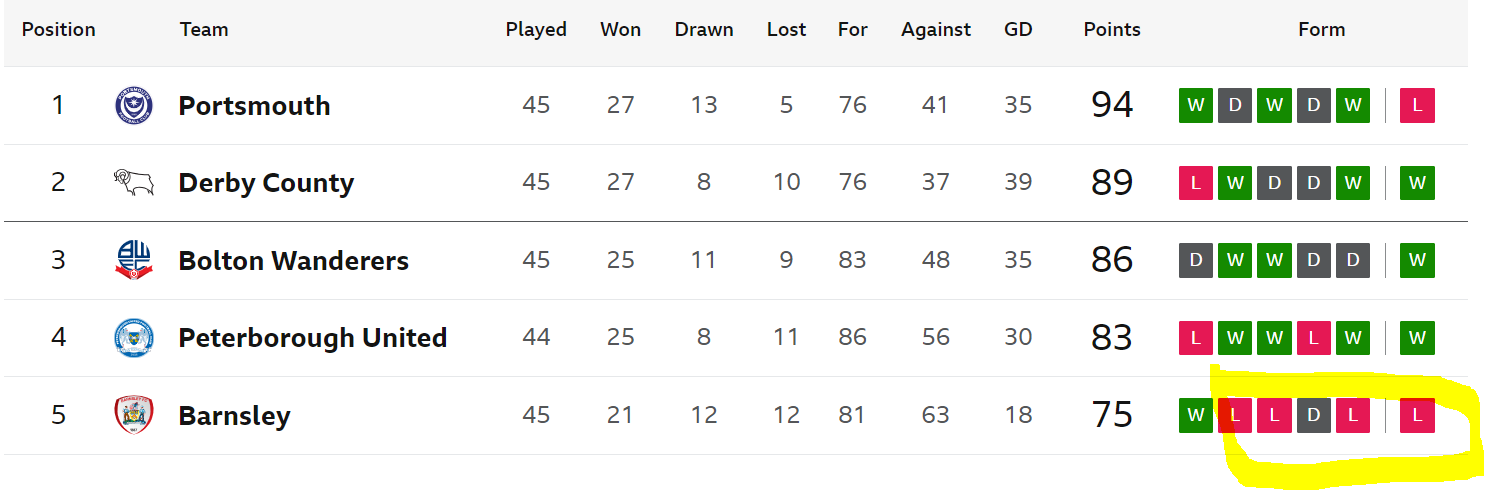Click Barnsley's green W form box
Screen dimensions: 1486x490
coord(1196,415)
